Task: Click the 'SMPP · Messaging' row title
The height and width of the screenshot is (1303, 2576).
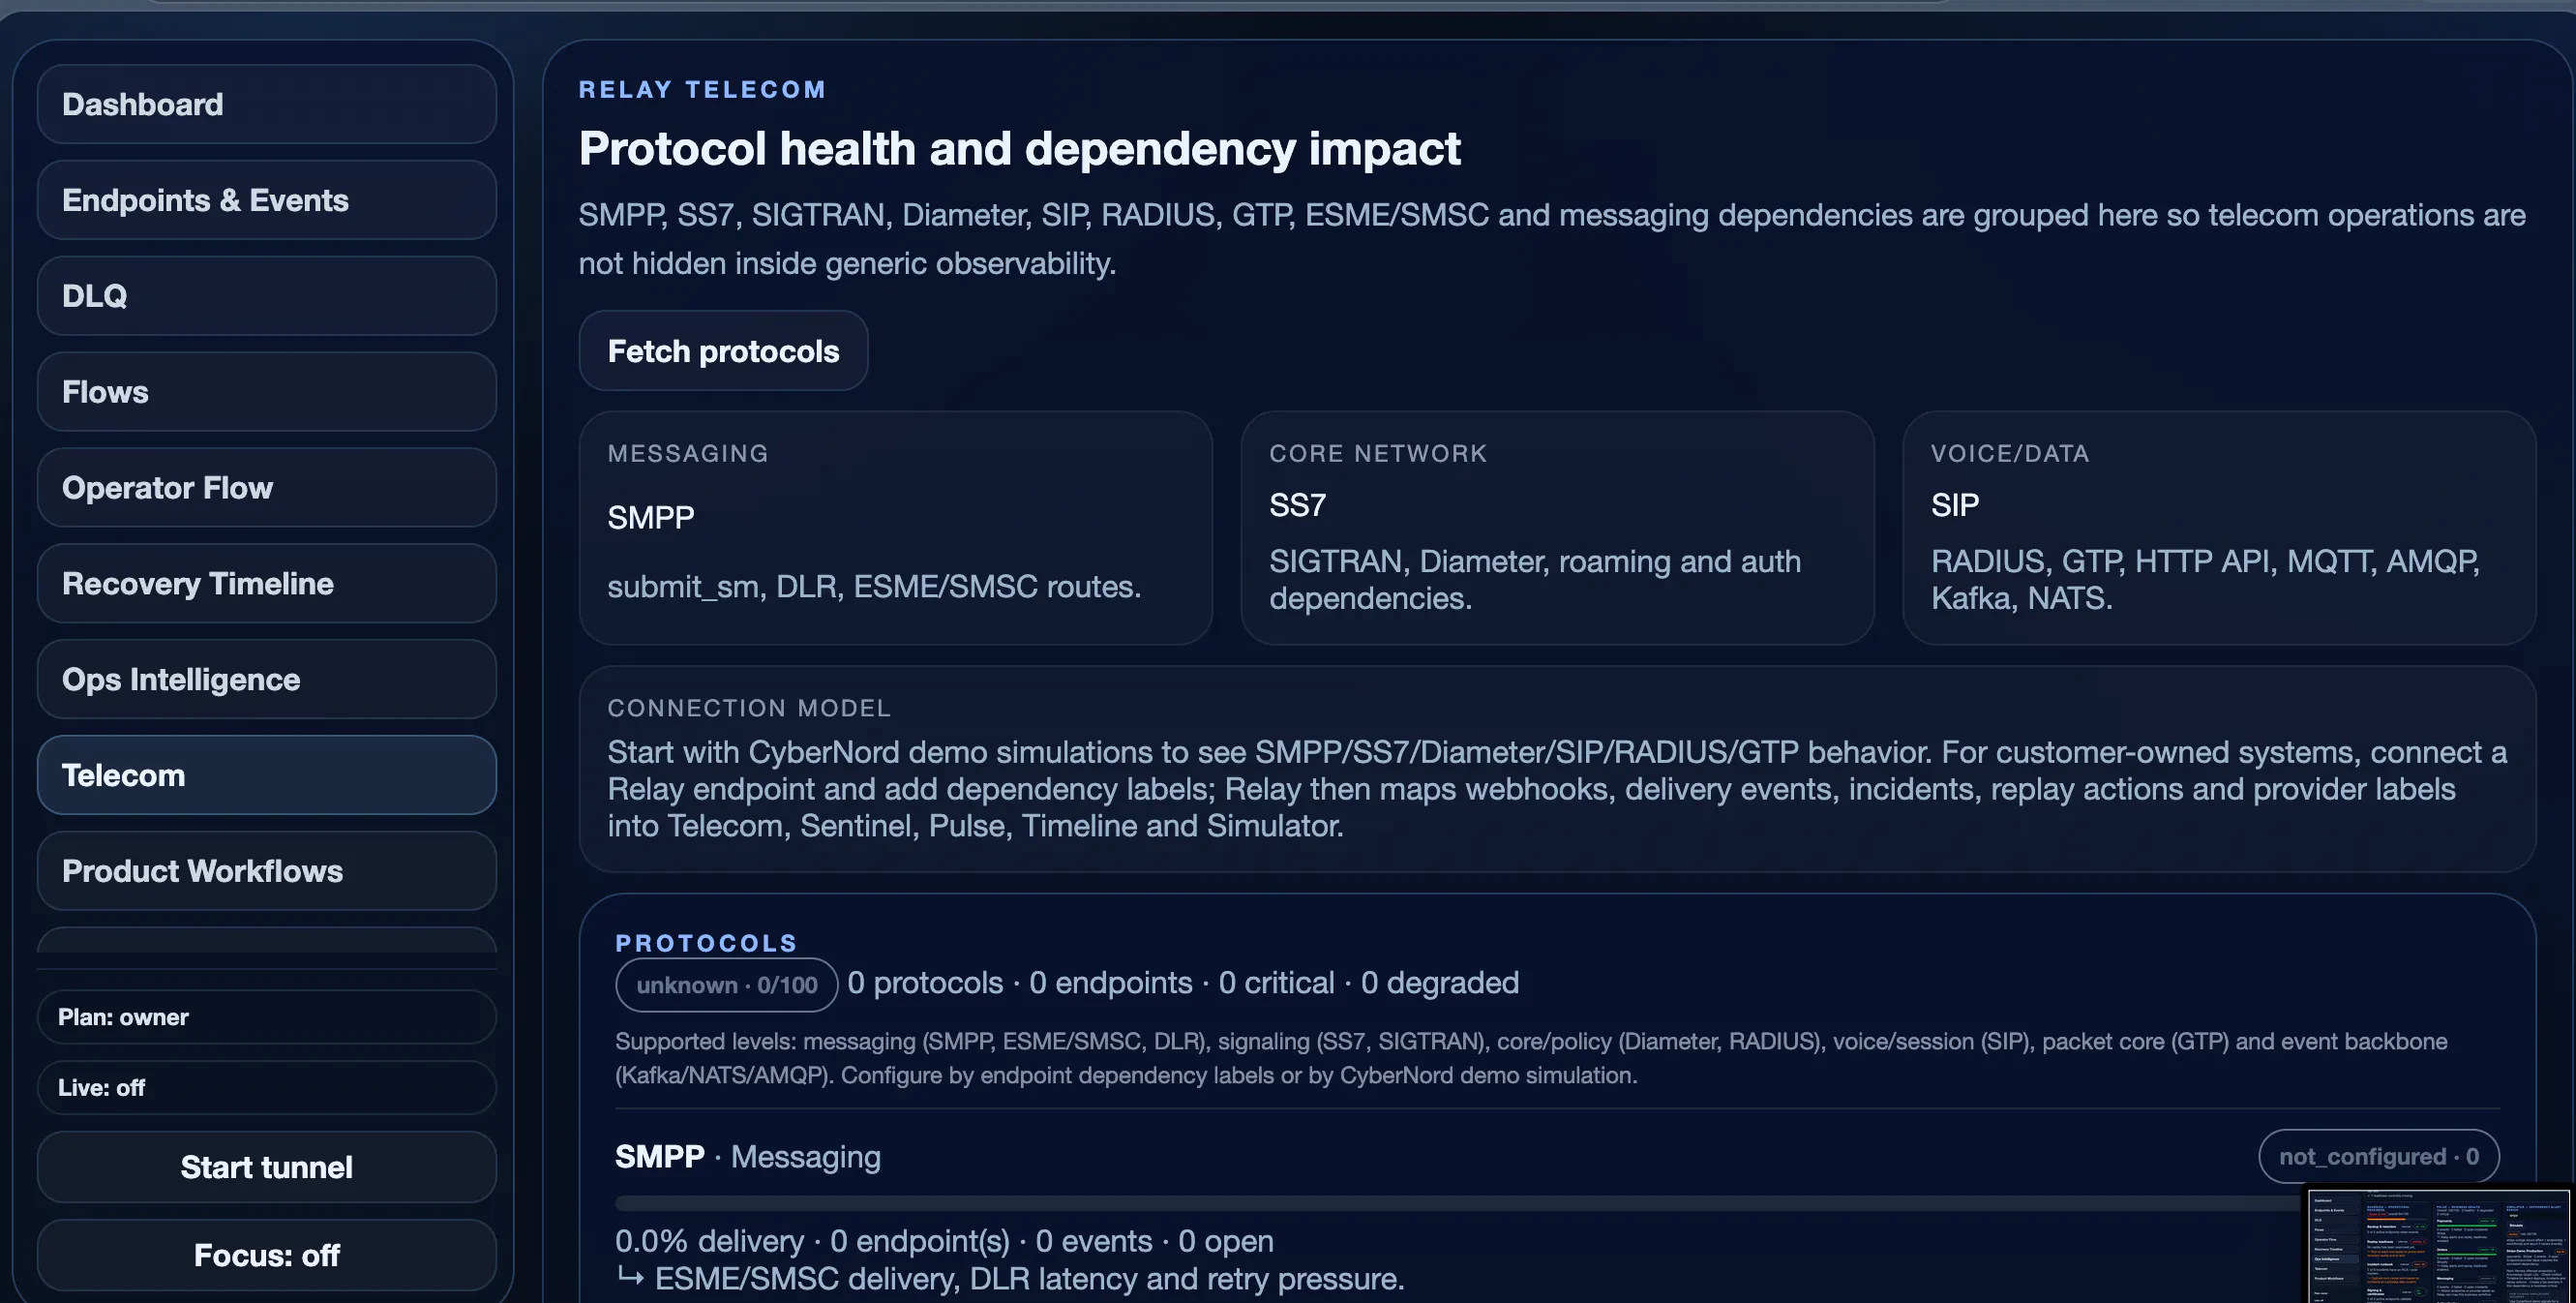Action: coord(748,1157)
